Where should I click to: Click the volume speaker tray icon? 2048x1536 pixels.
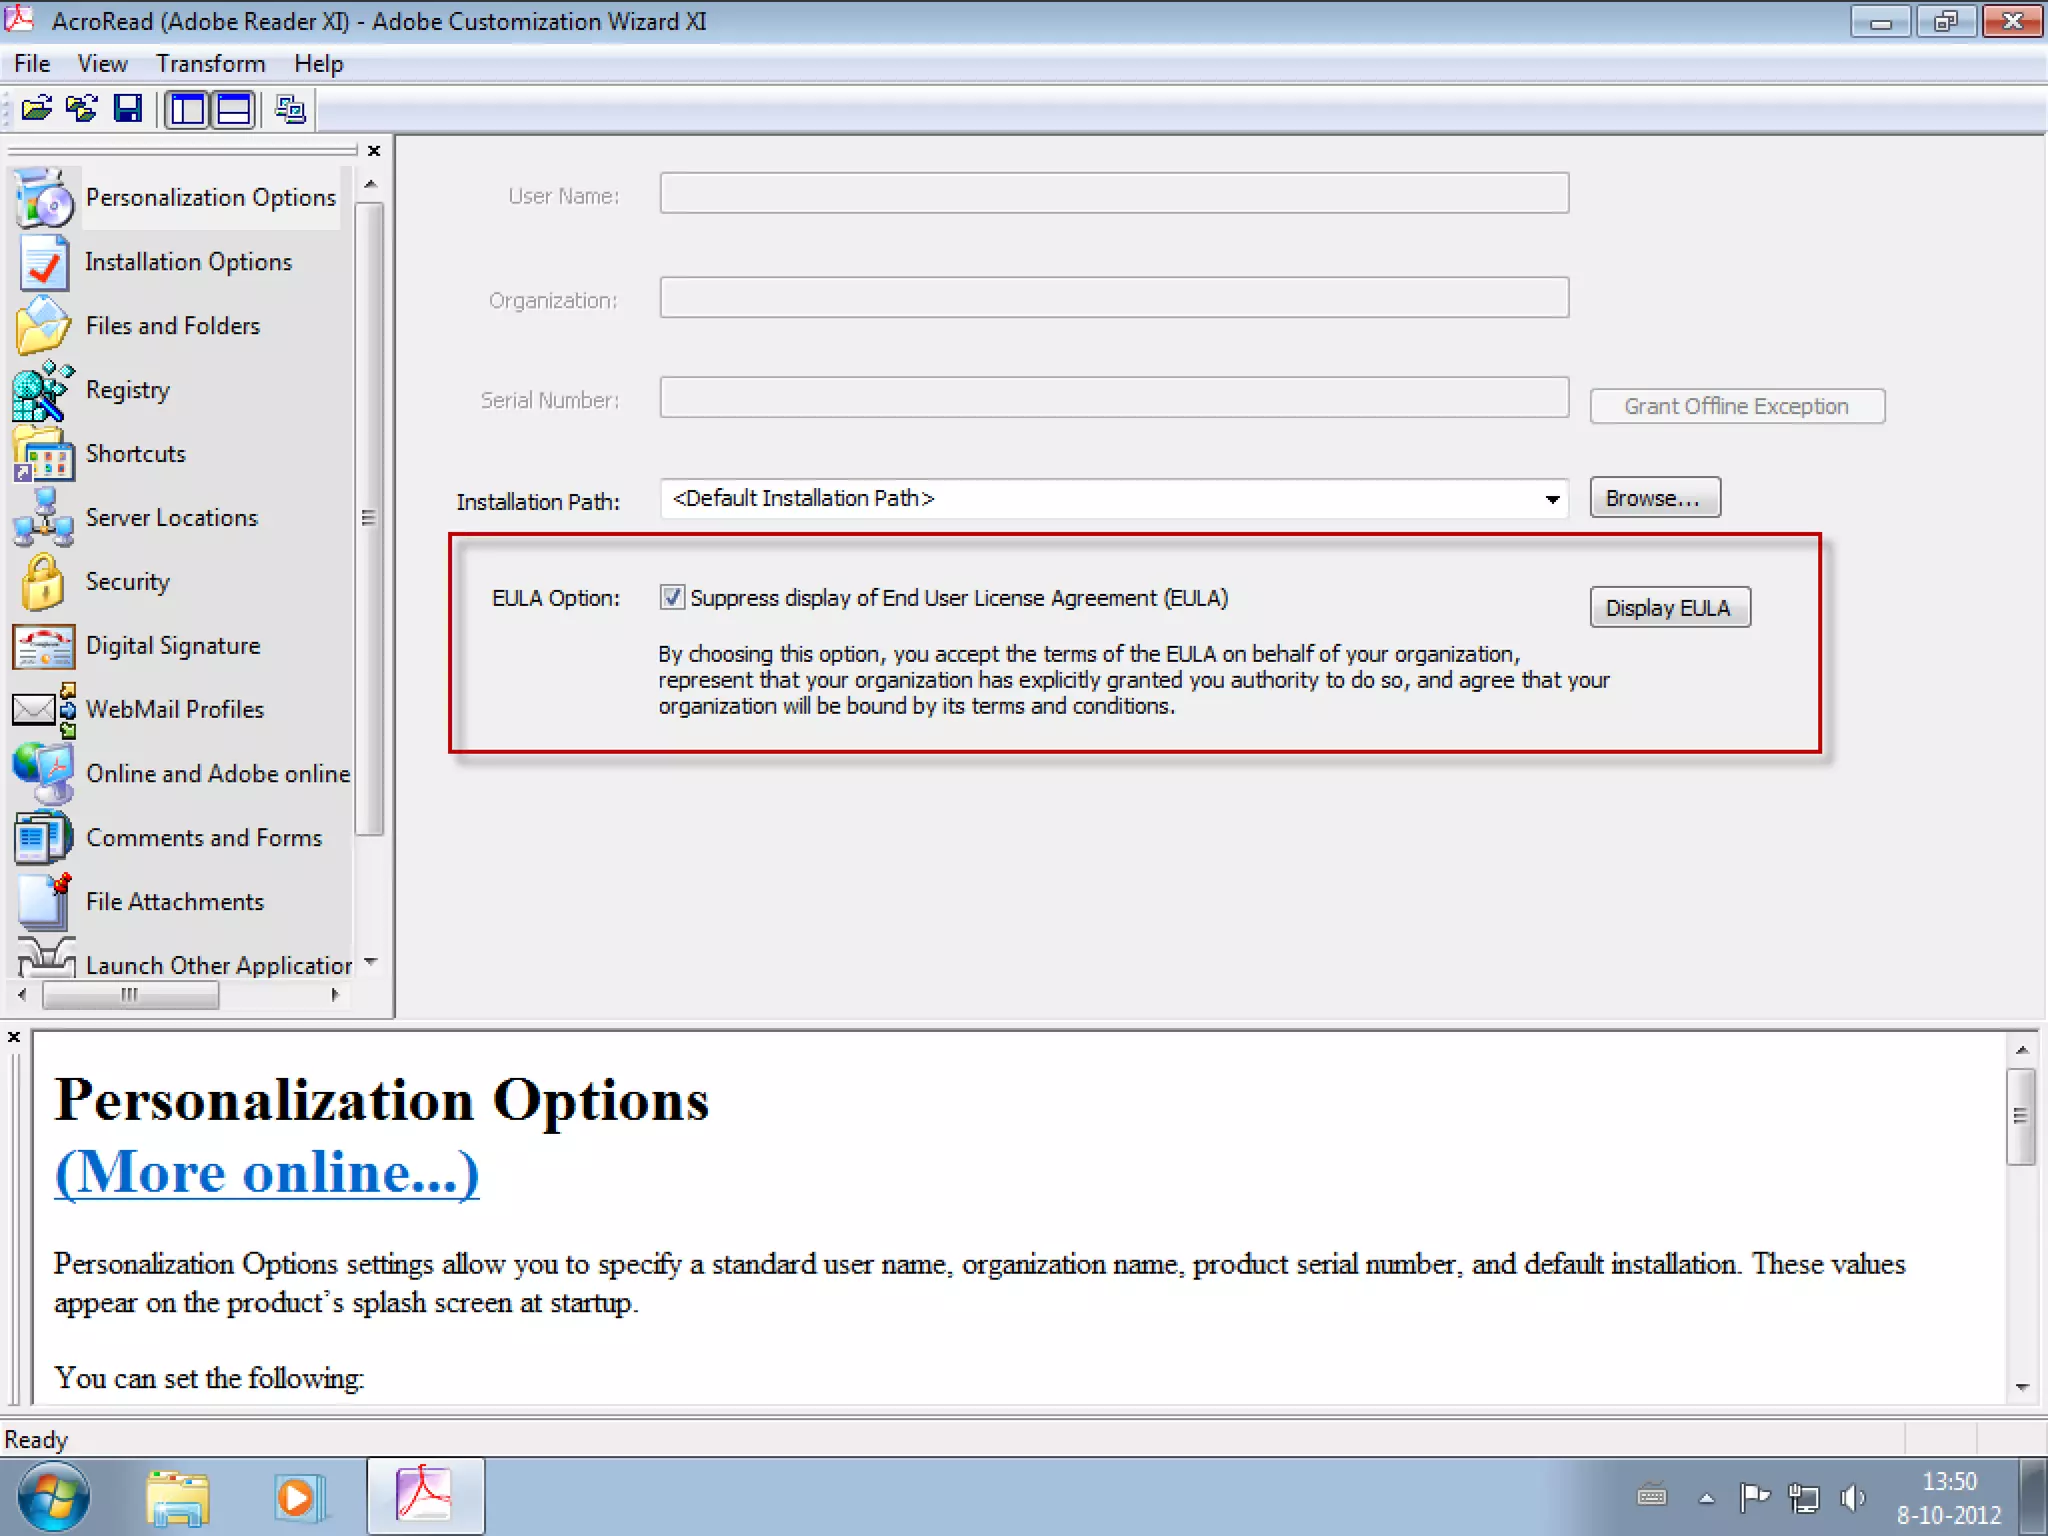coord(1853,1497)
